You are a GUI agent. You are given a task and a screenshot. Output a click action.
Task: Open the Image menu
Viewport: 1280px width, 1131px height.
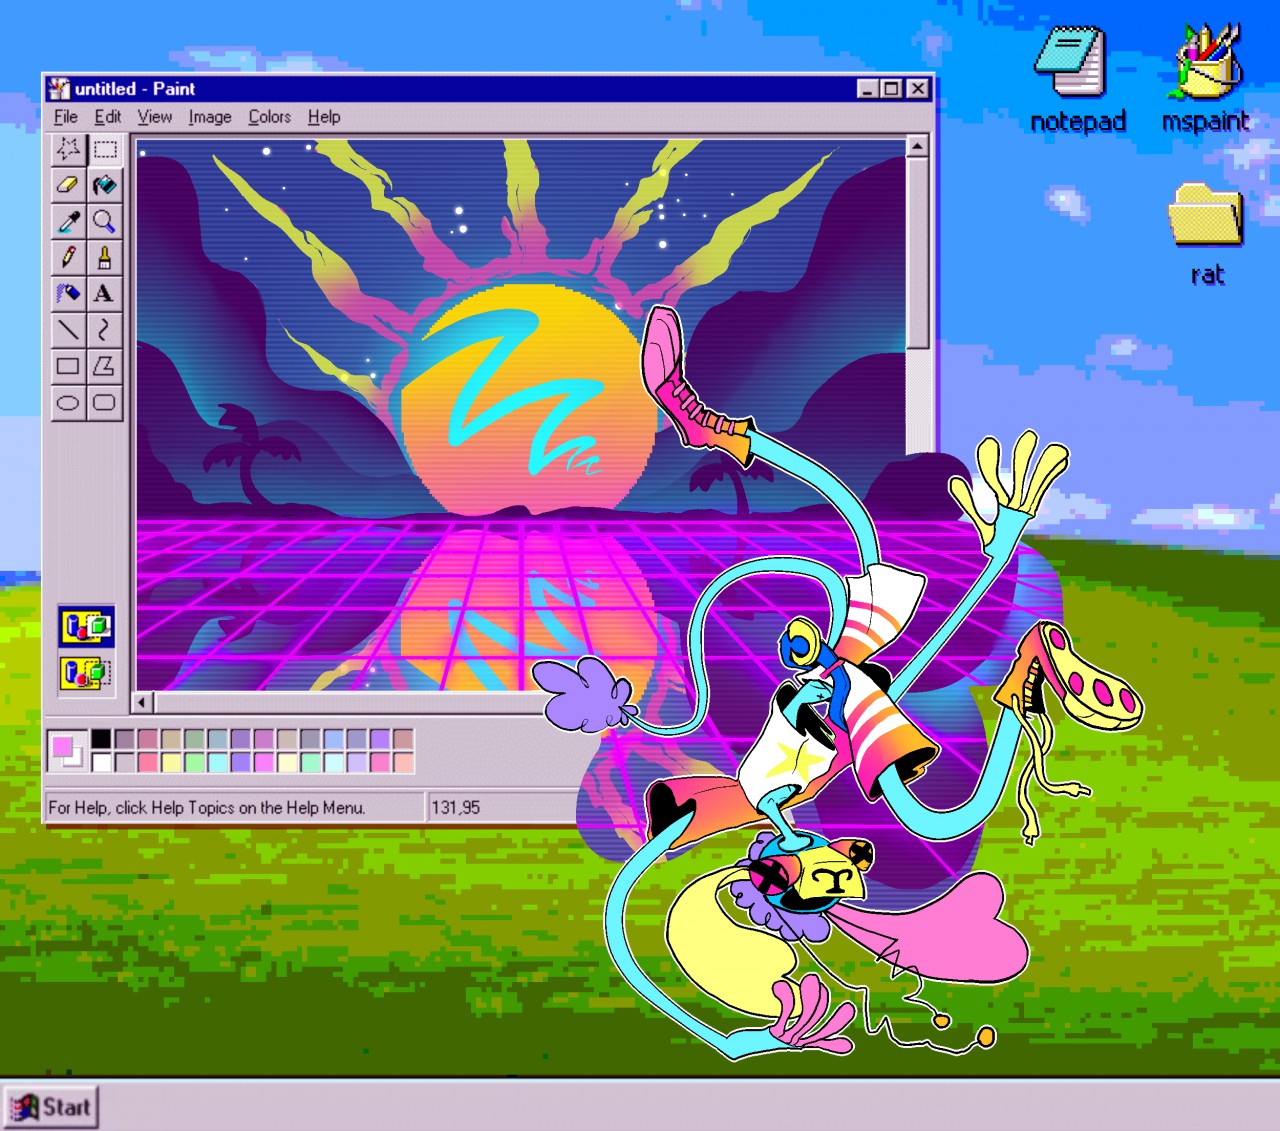tap(210, 117)
